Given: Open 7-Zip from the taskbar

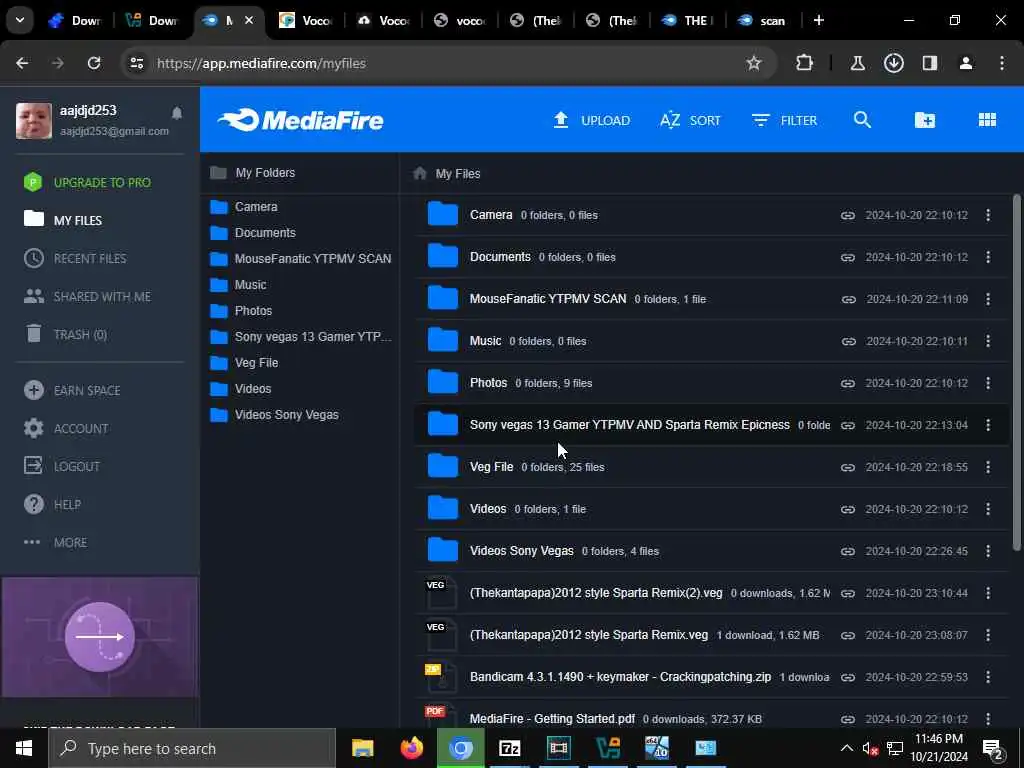Looking at the screenshot, I should click(509, 748).
